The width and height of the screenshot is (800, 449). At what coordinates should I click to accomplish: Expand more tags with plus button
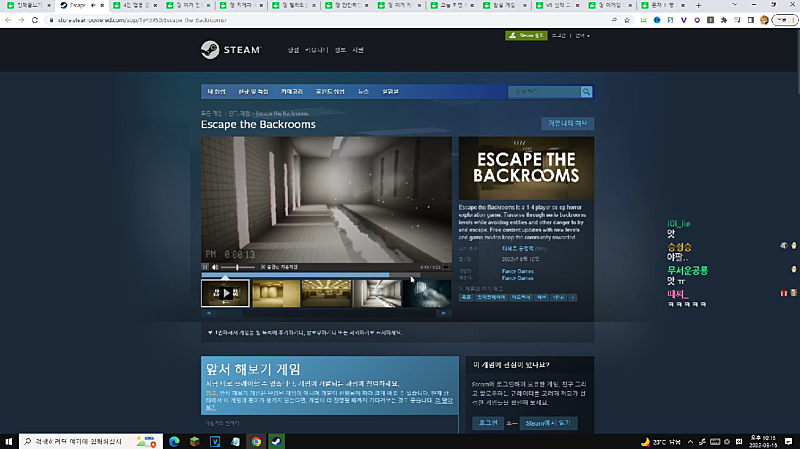[572, 297]
